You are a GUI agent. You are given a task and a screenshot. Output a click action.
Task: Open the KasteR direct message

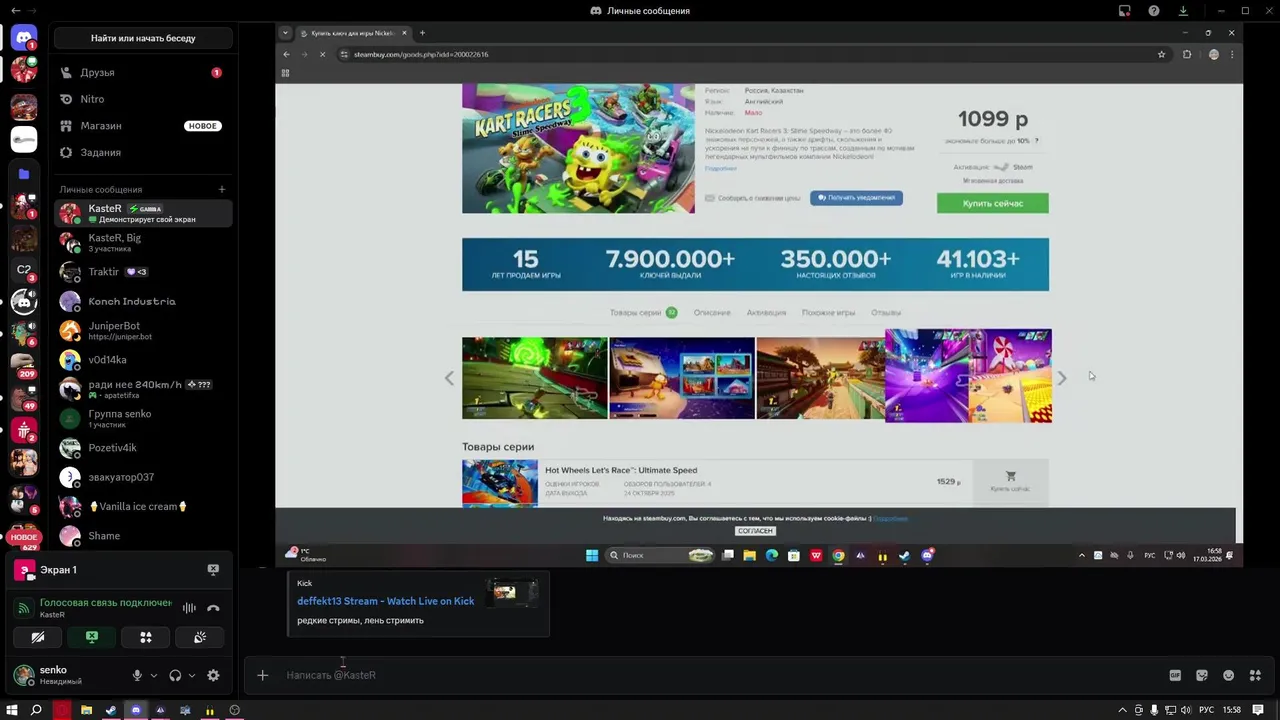pos(143,213)
